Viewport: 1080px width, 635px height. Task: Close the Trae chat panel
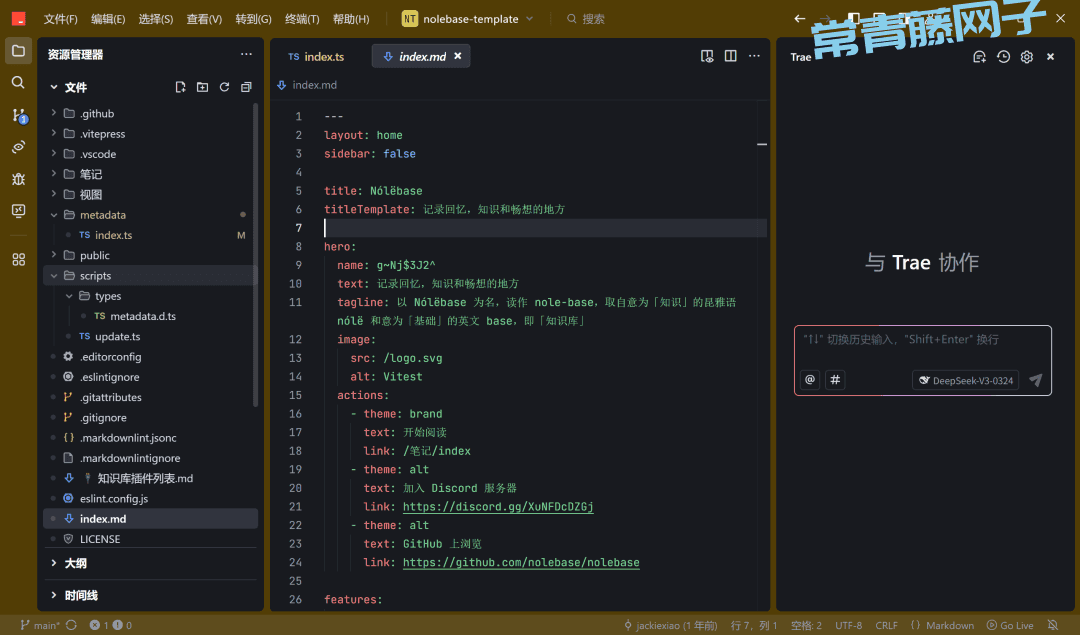(1050, 57)
